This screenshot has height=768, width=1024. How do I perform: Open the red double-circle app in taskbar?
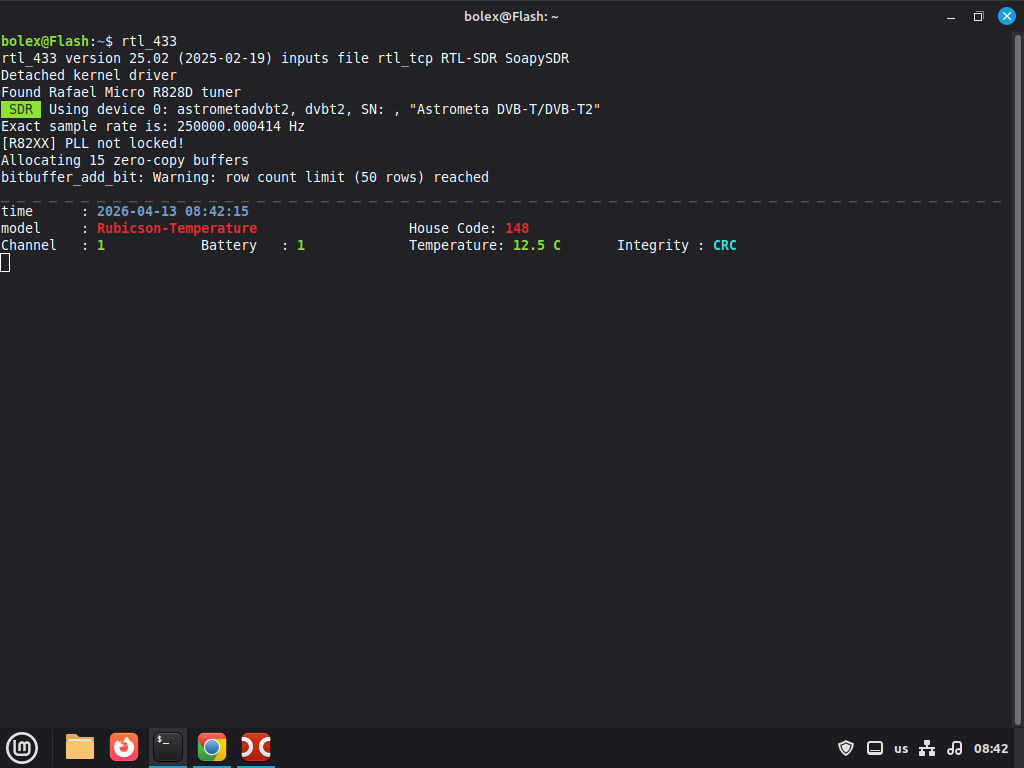(256, 747)
